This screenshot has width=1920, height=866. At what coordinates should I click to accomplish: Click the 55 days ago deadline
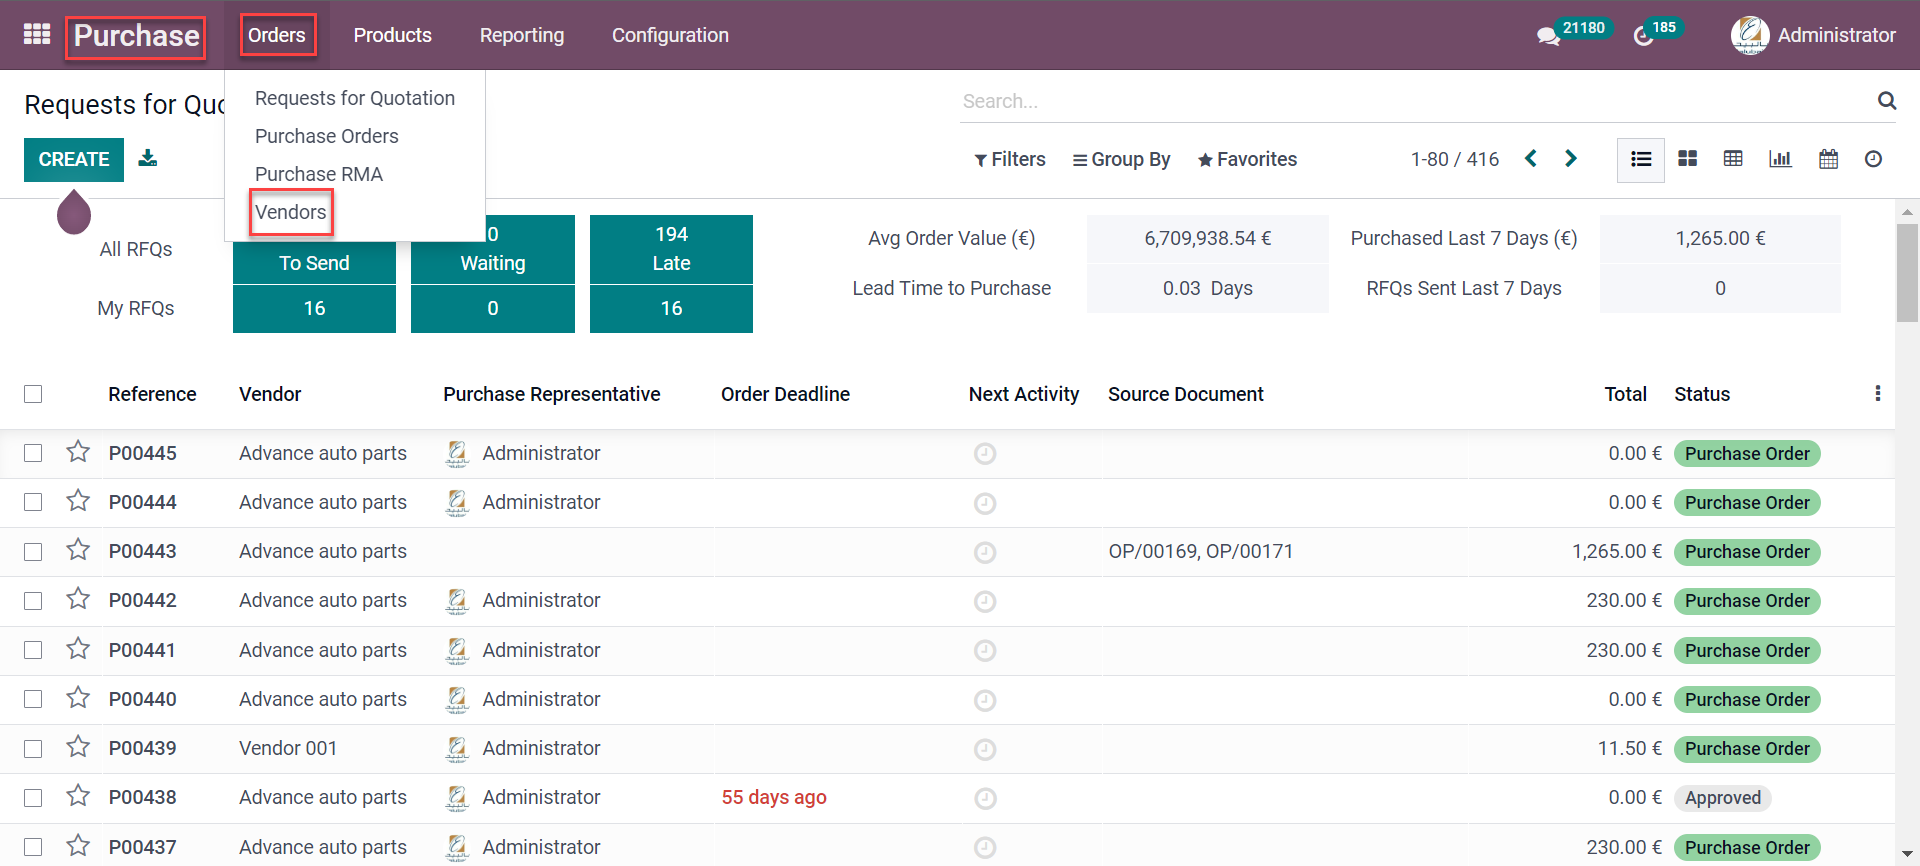774,797
